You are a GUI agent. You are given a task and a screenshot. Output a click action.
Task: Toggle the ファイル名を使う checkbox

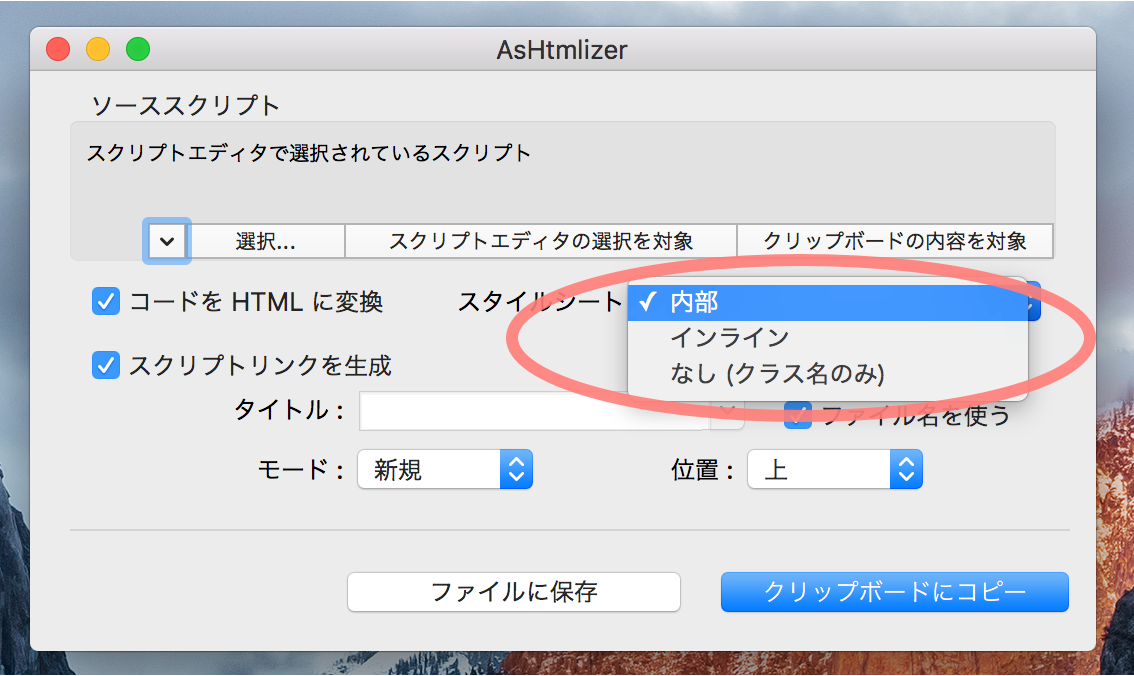click(797, 415)
